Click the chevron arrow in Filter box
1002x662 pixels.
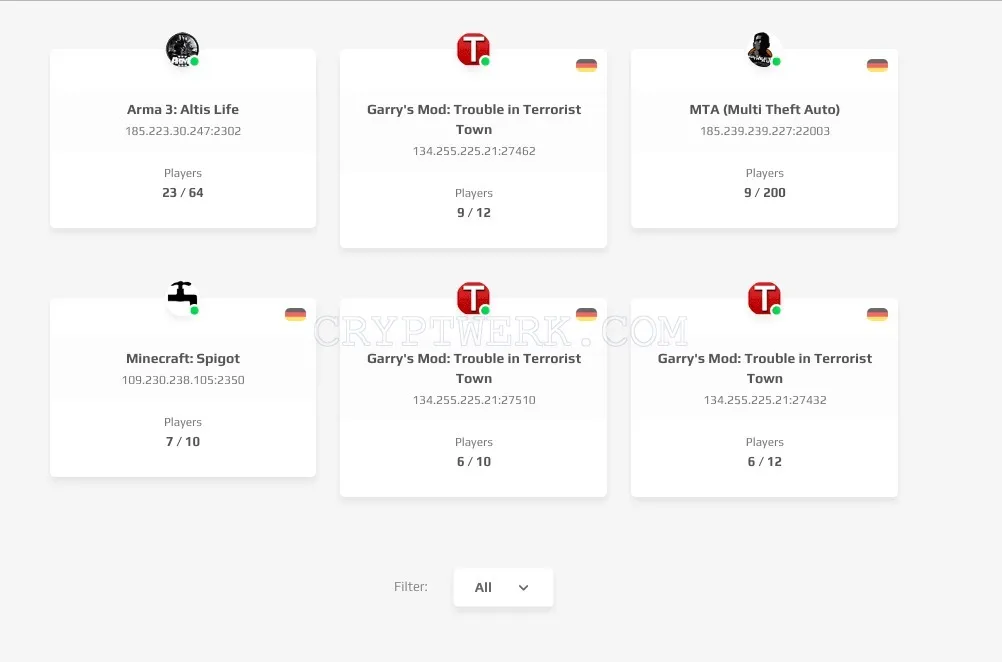[523, 588]
